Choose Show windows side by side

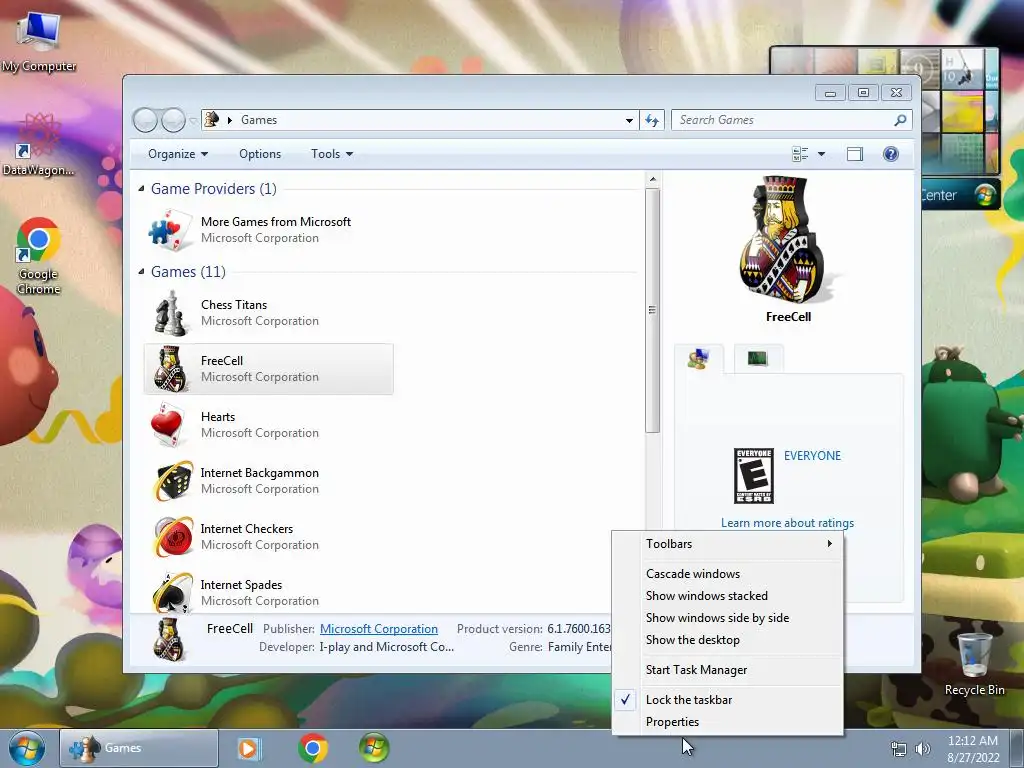[x=728, y=618]
